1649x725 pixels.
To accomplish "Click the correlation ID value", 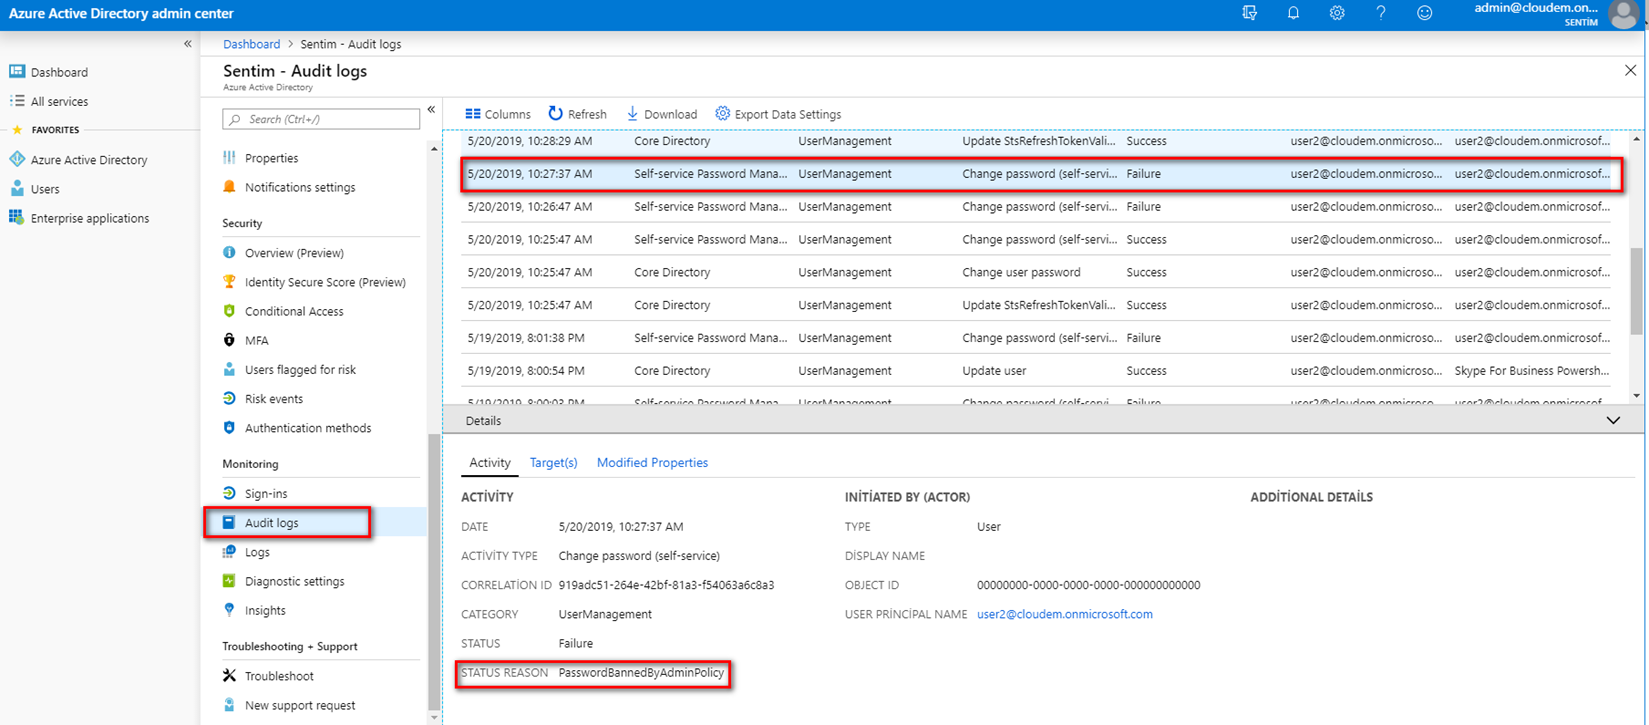I will pyautogui.click(x=666, y=585).
